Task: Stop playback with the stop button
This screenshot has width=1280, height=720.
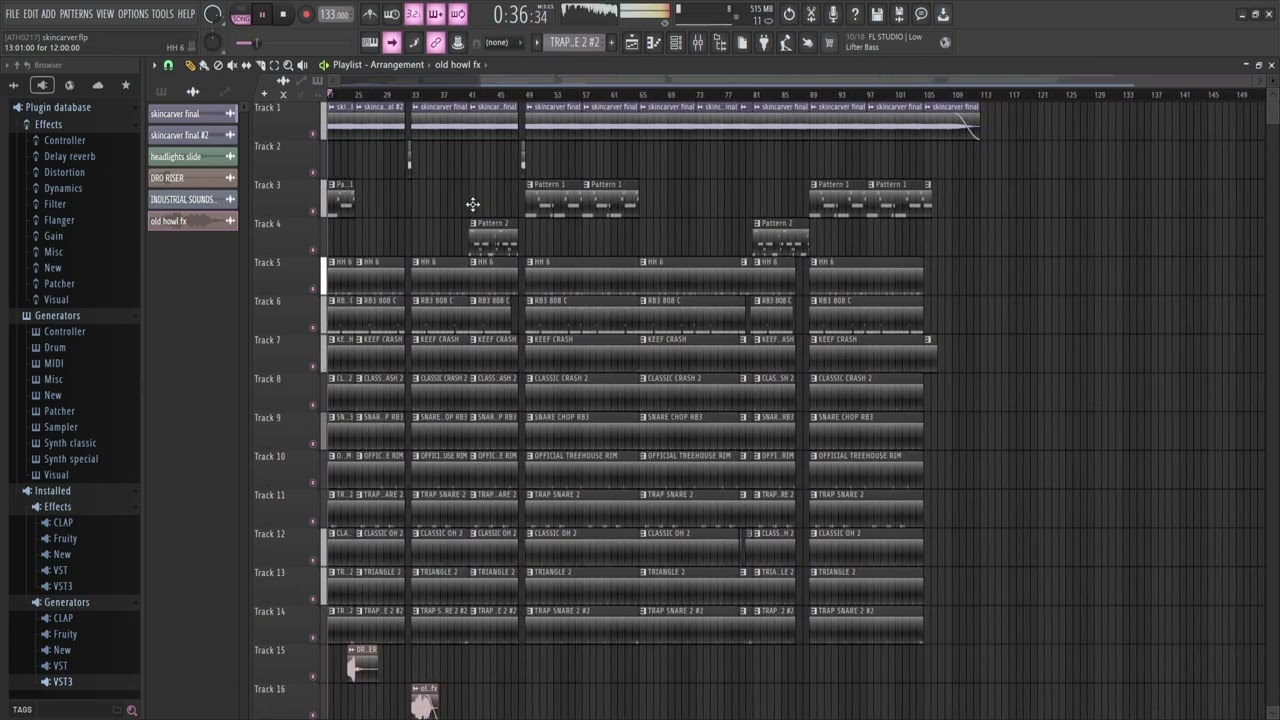Action: click(x=284, y=15)
